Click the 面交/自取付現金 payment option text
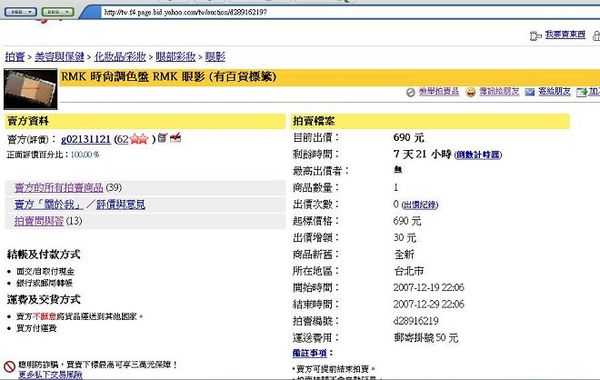Viewport: 600px width, 380px height. click(45, 271)
